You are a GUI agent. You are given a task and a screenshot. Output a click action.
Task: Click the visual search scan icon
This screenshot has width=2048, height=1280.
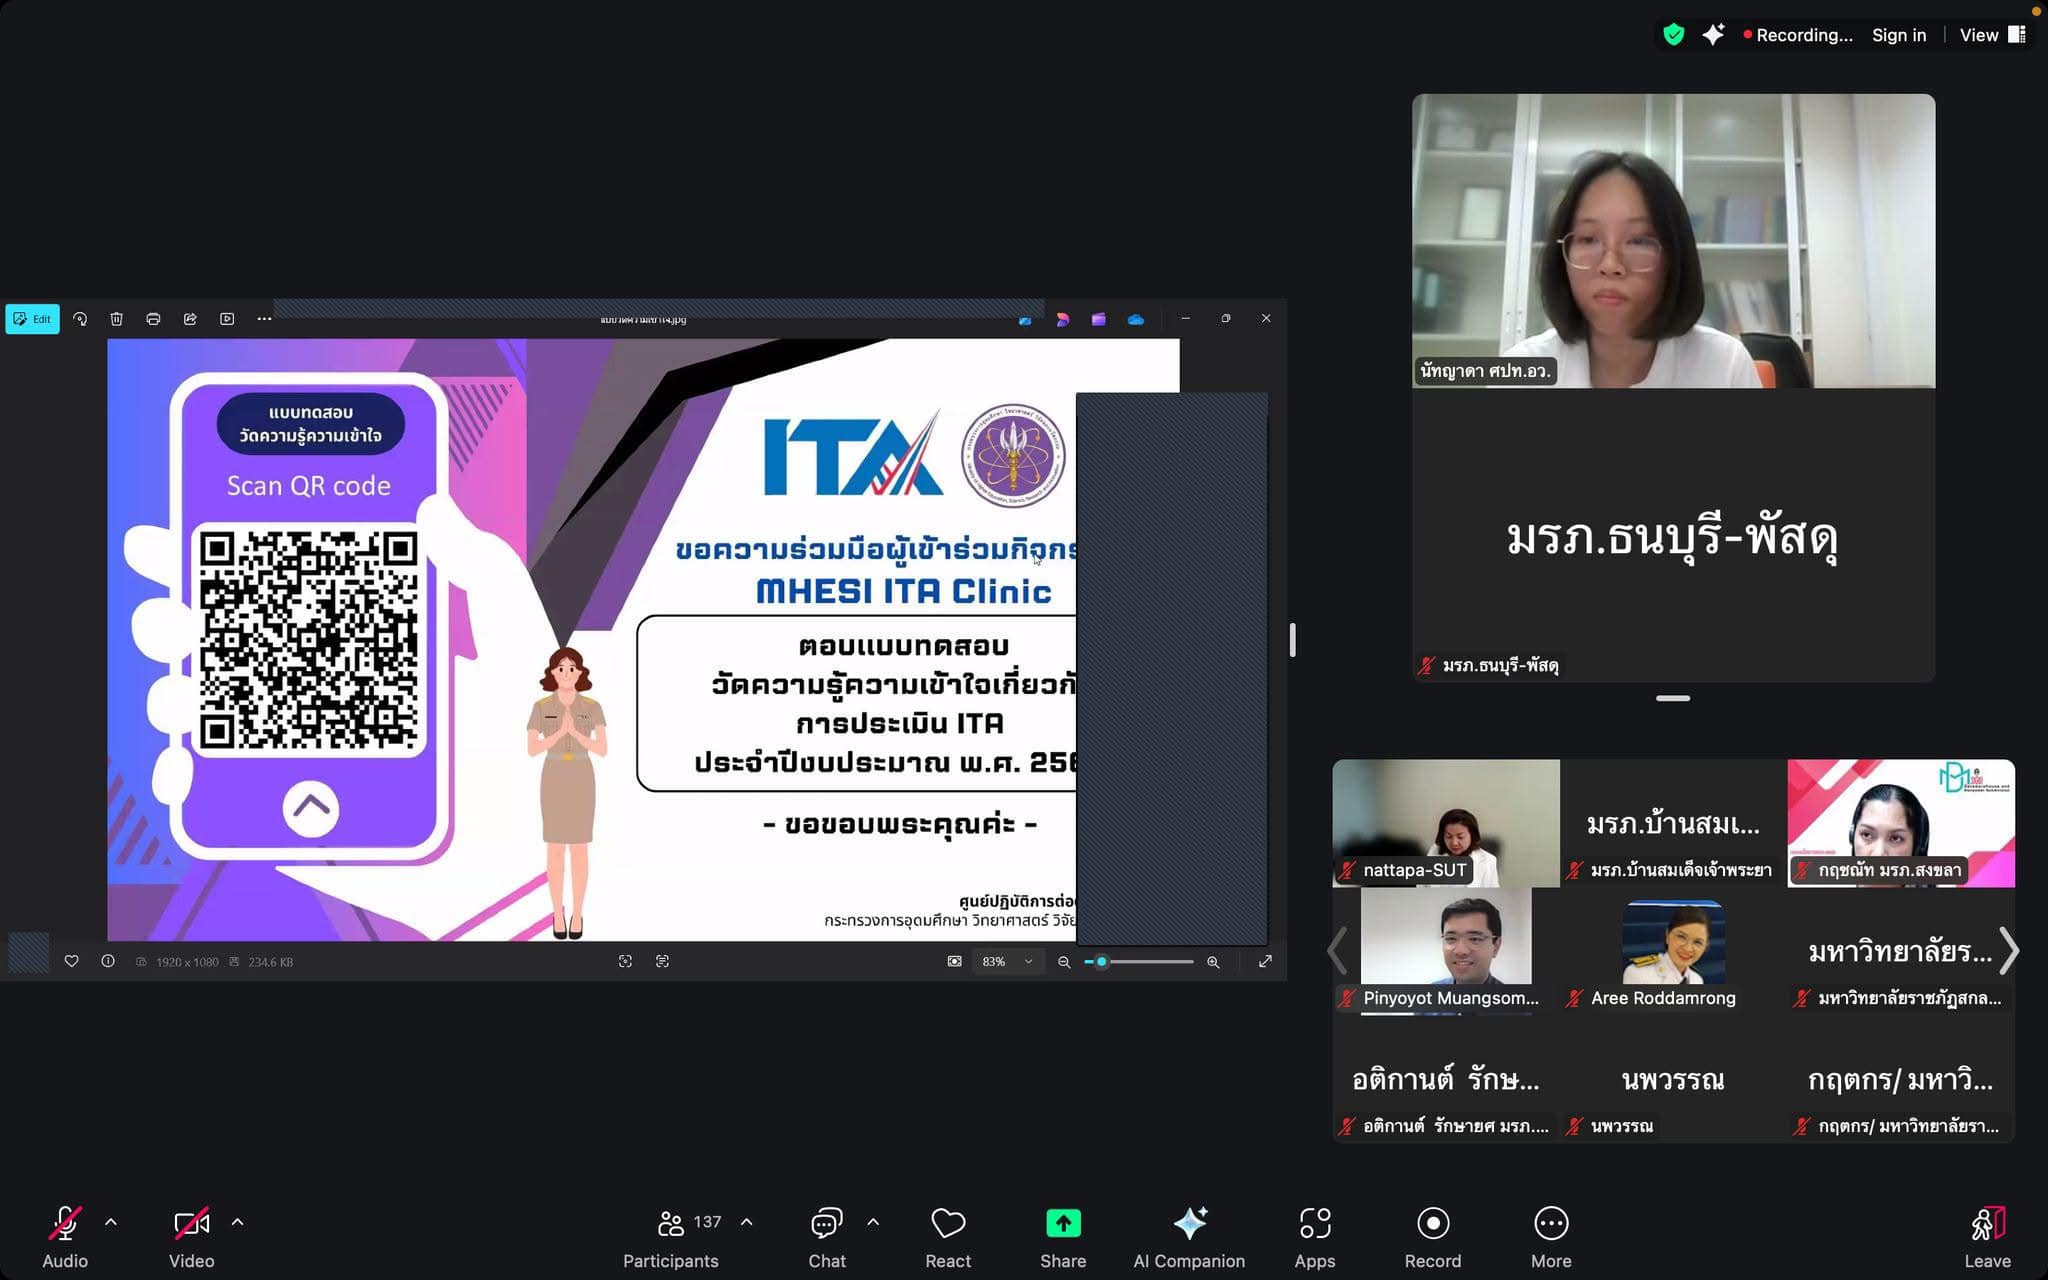point(625,961)
